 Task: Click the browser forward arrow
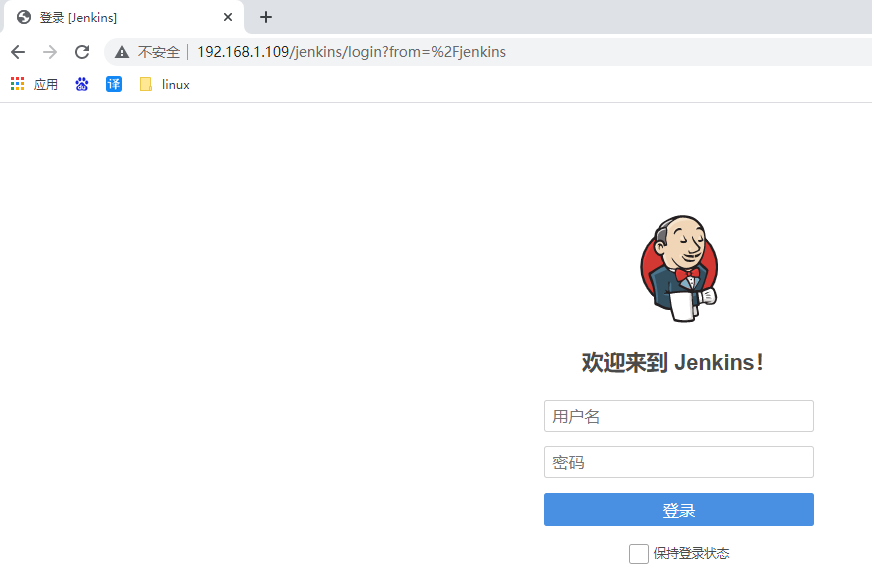[x=50, y=52]
